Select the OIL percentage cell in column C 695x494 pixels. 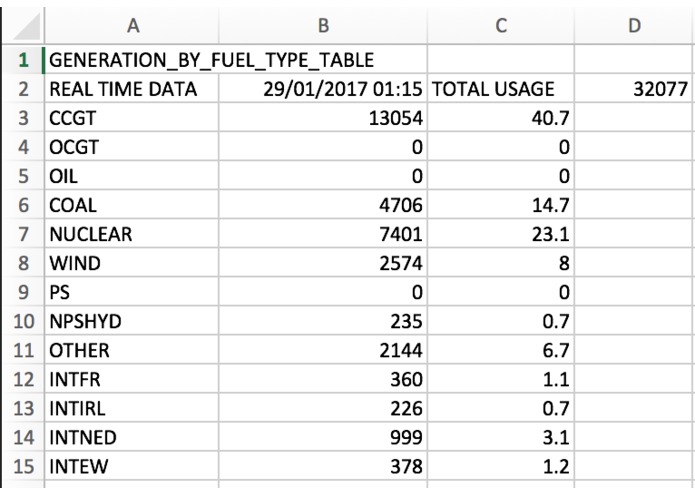[x=501, y=176]
